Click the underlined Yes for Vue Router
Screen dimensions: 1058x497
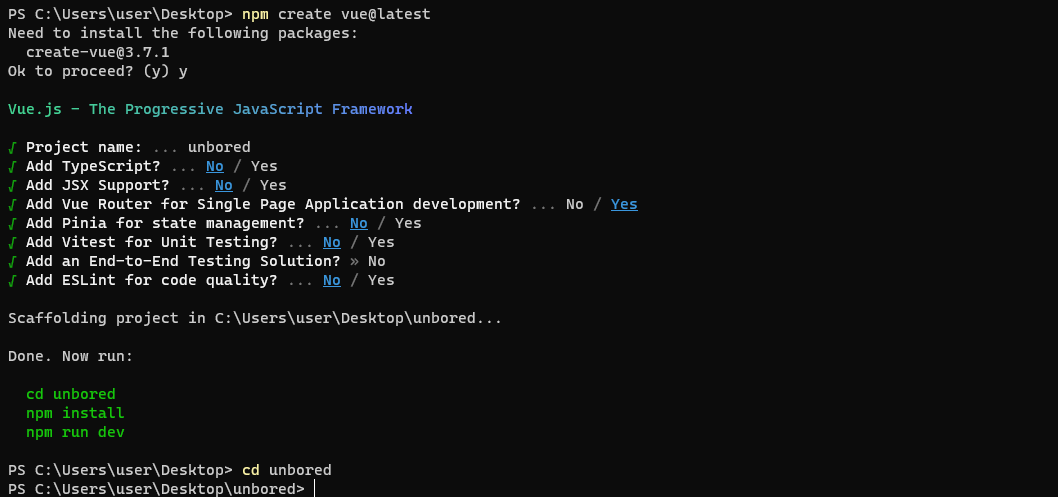pos(624,204)
